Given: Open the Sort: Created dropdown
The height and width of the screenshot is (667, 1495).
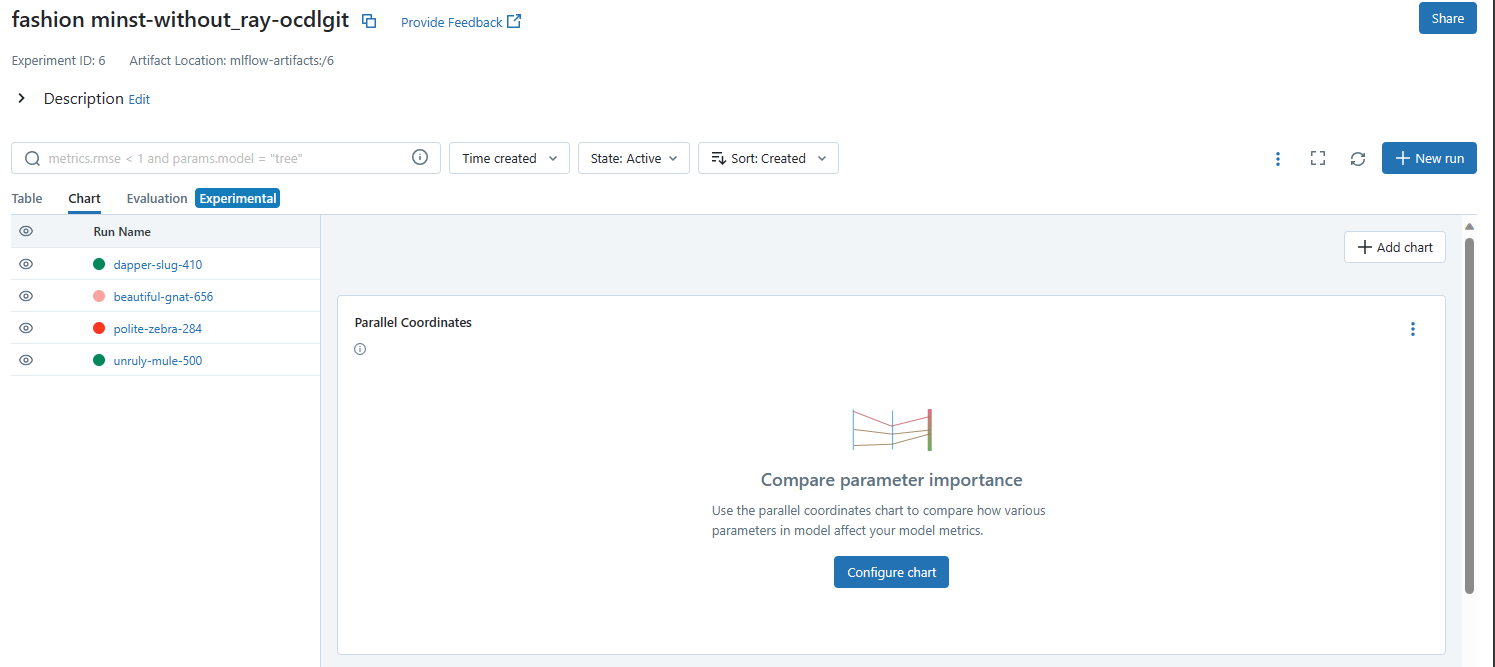Looking at the screenshot, I should tap(768, 158).
